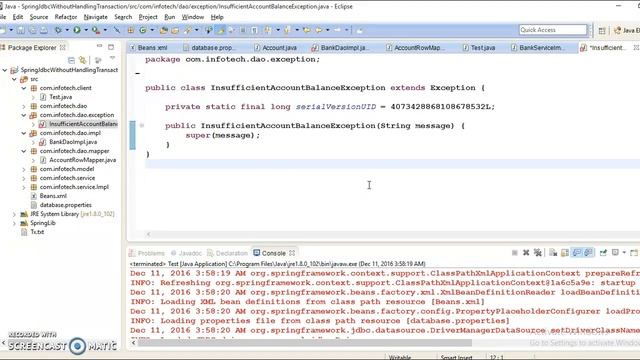Click the Open Perspective icon
This screenshot has height=360, width=640.
[x=602, y=30]
